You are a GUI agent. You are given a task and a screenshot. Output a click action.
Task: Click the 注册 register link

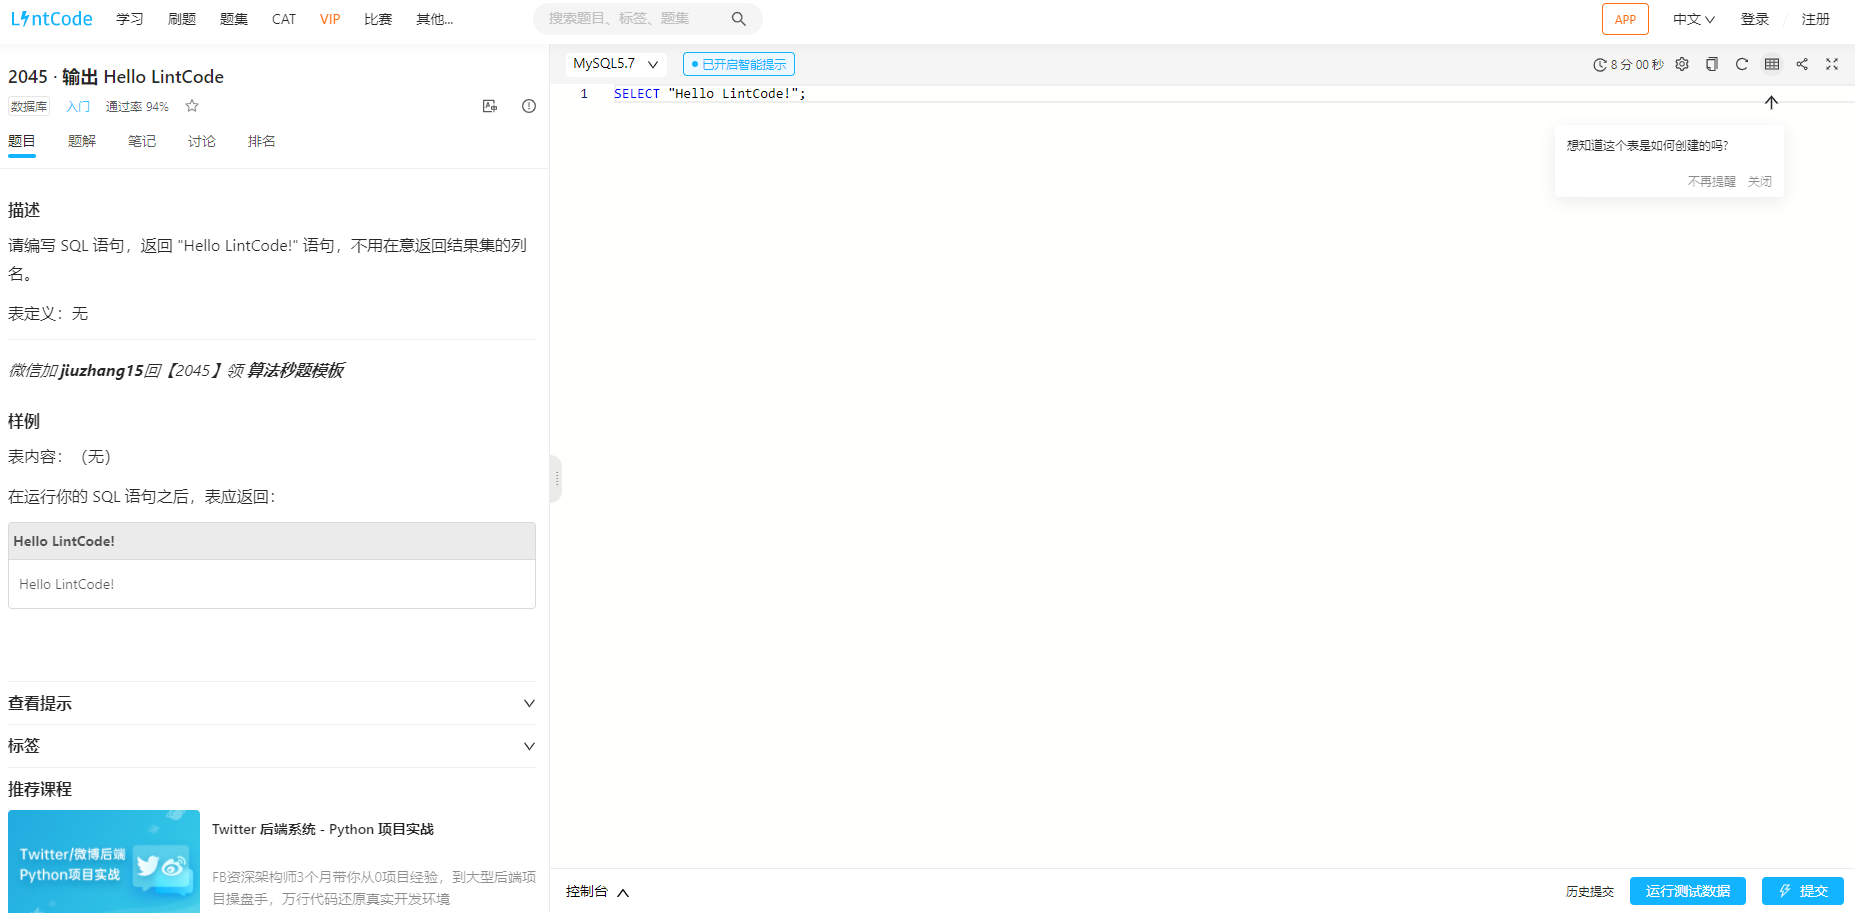coord(1816,19)
